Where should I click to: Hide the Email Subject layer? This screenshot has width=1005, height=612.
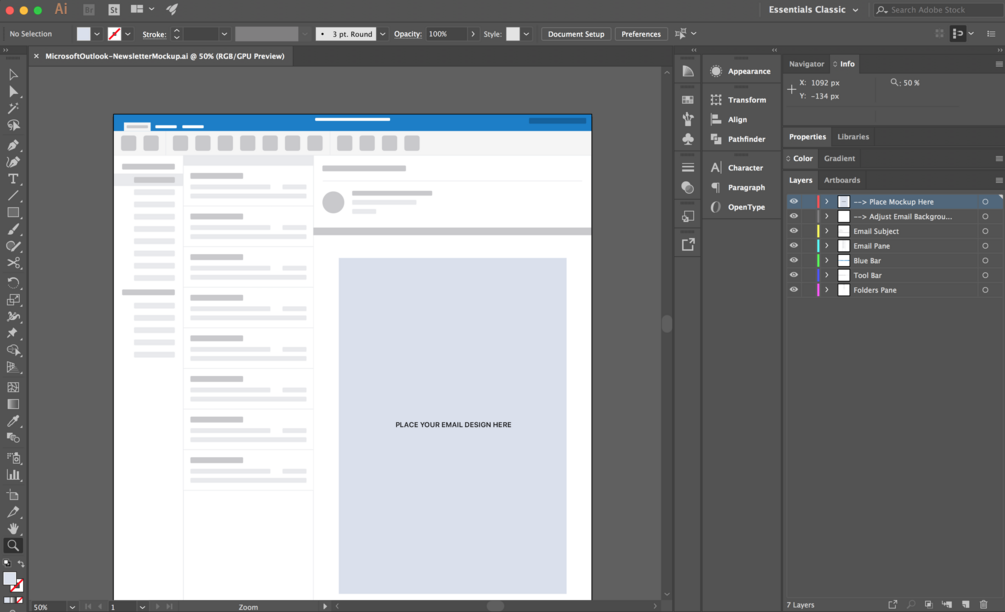[793, 231]
